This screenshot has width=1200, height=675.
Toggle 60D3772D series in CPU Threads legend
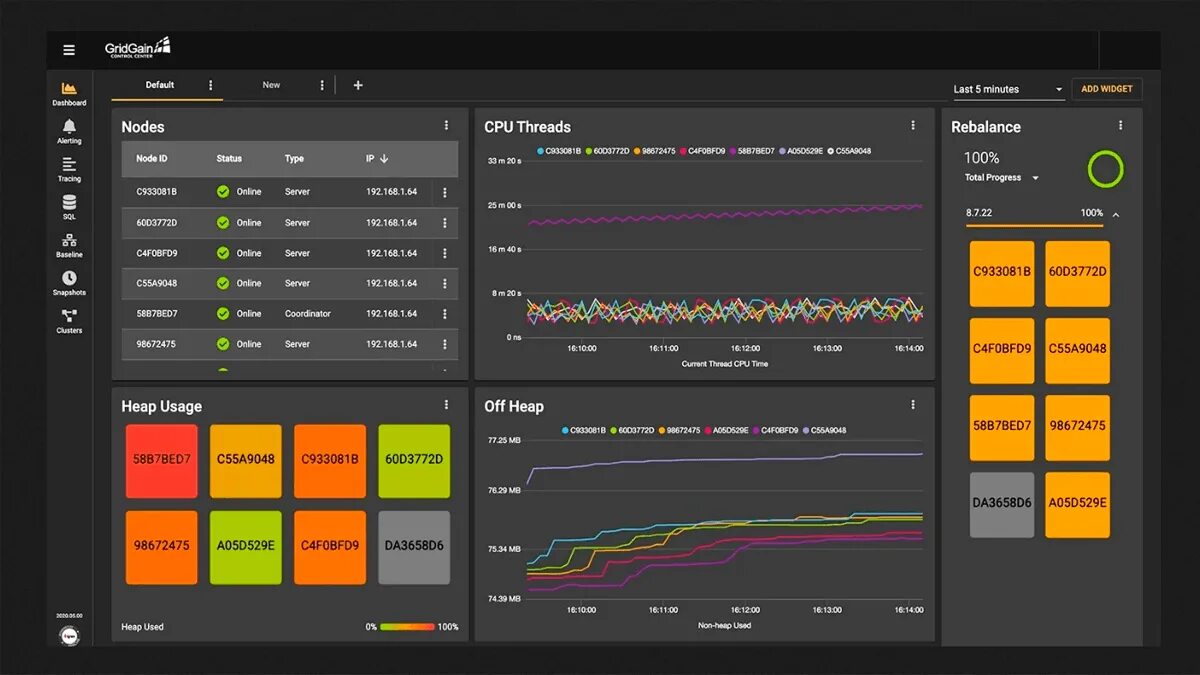tap(607, 151)
